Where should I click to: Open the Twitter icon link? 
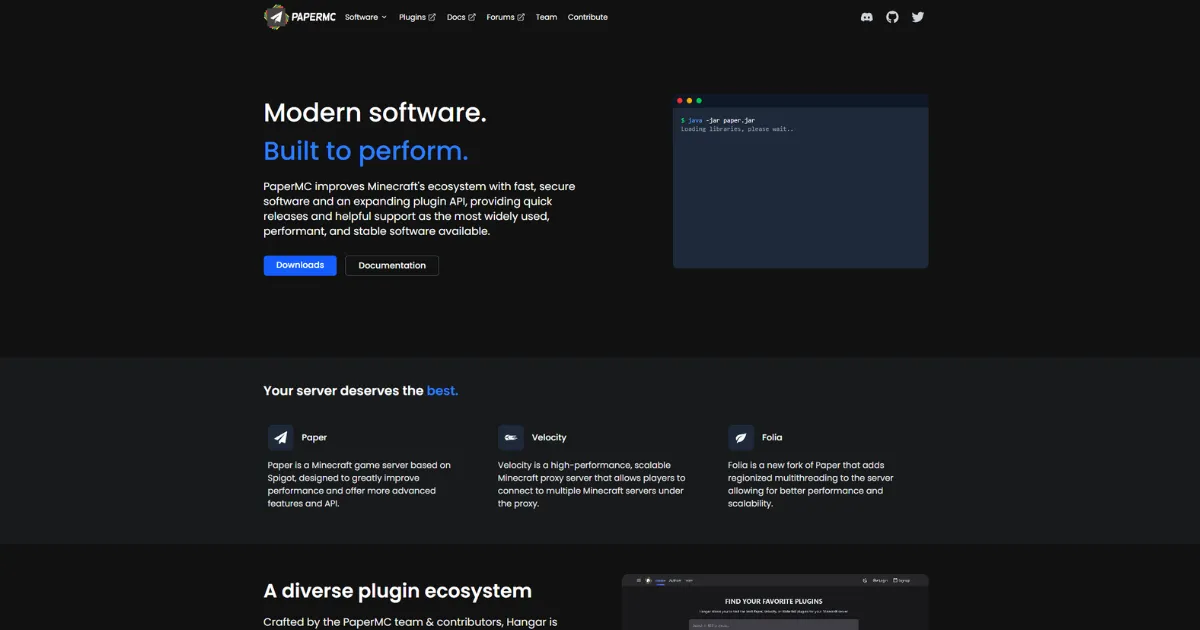[918, 17]
